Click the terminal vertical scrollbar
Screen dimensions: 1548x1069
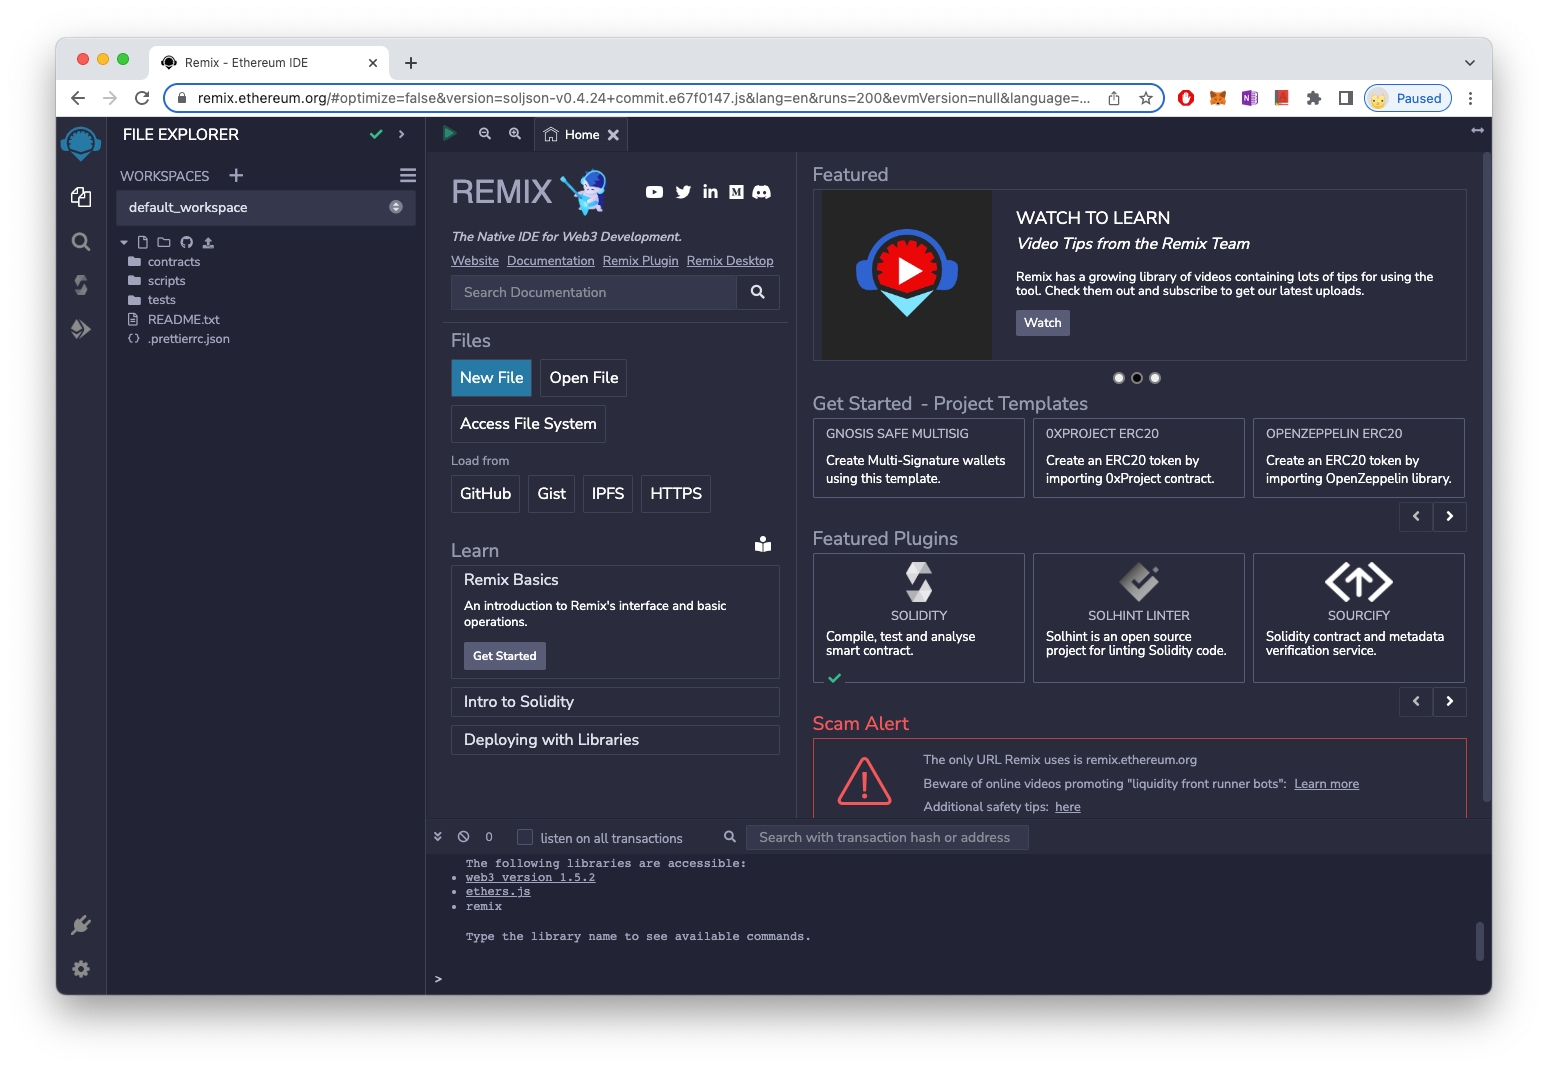[1479, 941]
